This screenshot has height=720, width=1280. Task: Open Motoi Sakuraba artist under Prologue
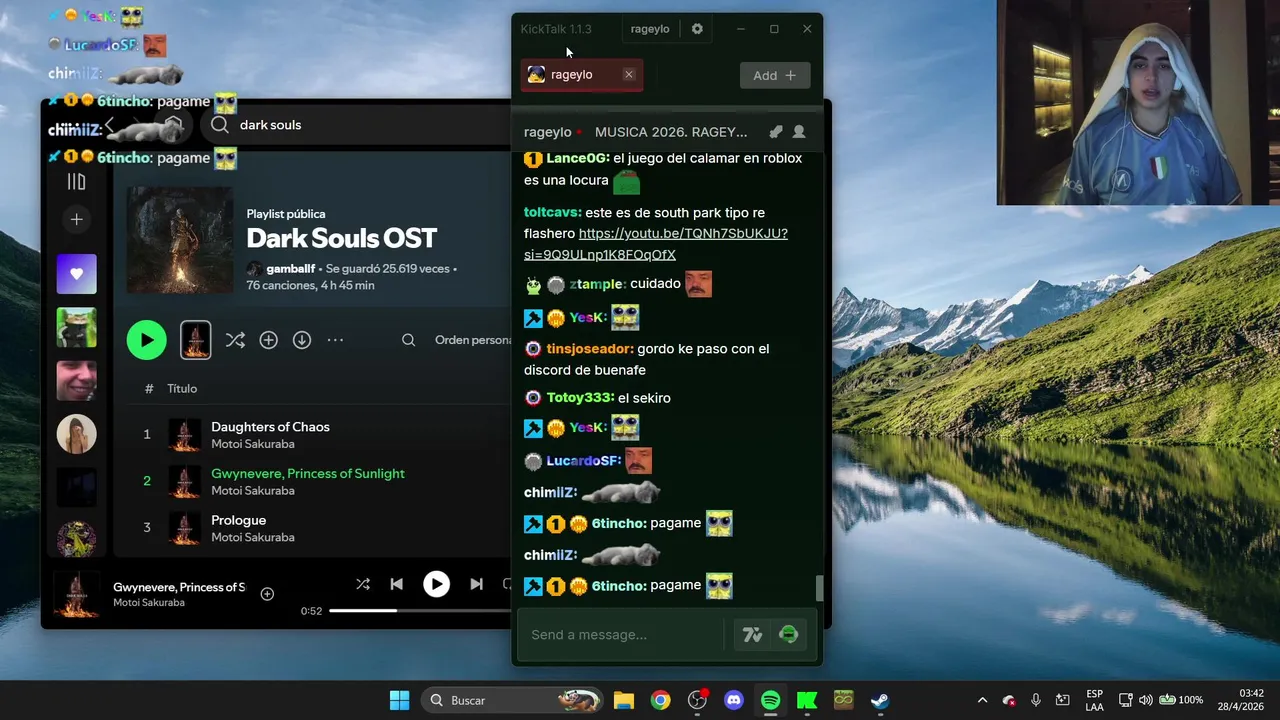click(252, 538)
